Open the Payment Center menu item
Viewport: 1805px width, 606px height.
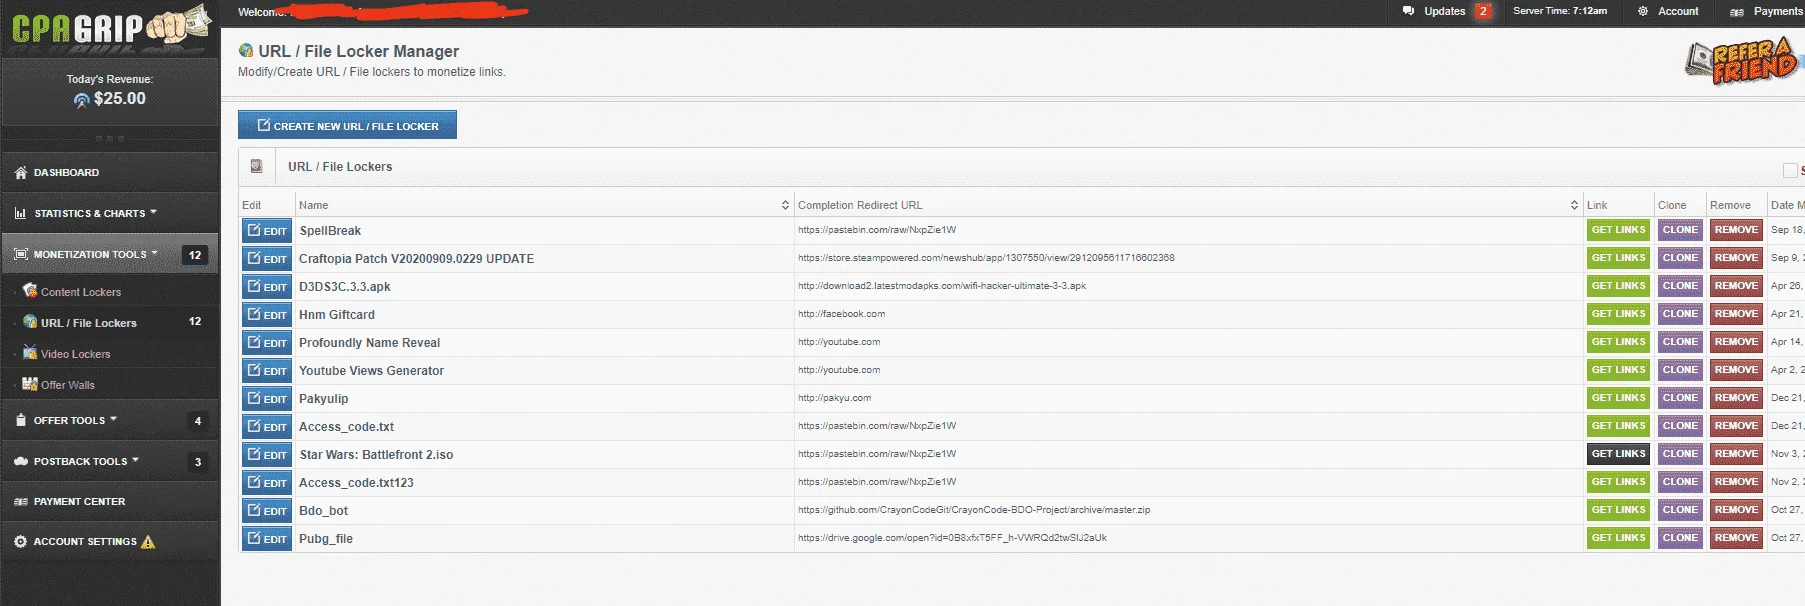click(109, 501)
